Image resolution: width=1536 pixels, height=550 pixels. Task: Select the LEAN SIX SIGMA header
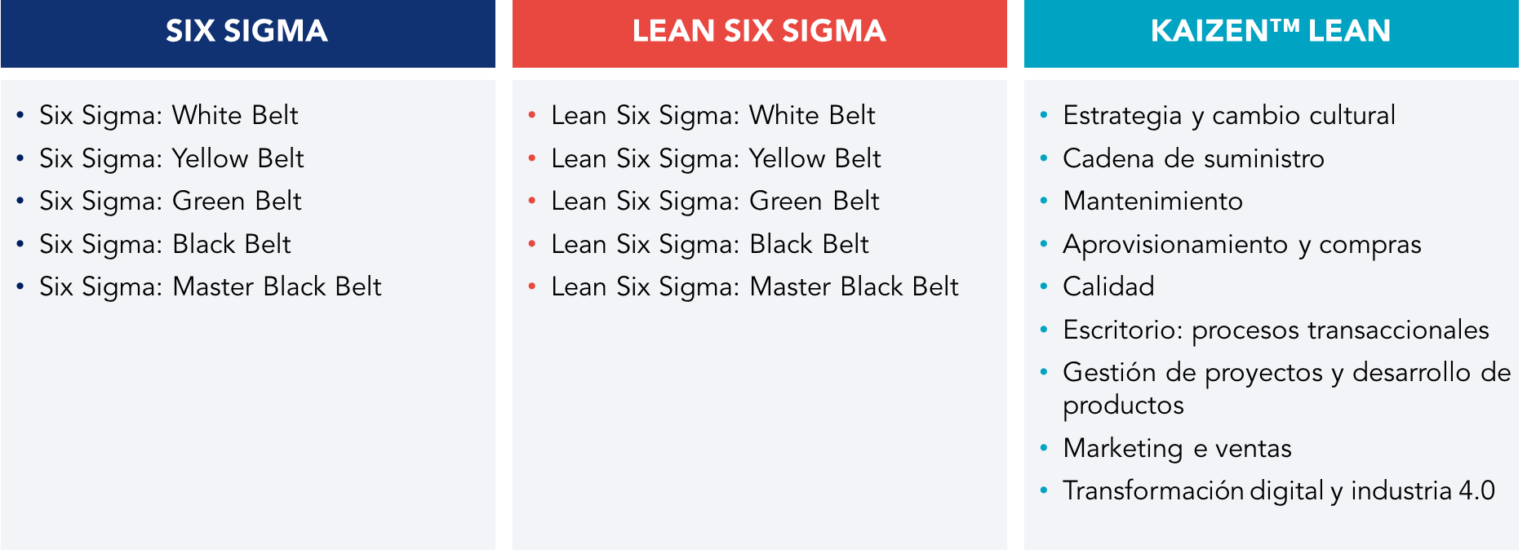coord(759,31)
